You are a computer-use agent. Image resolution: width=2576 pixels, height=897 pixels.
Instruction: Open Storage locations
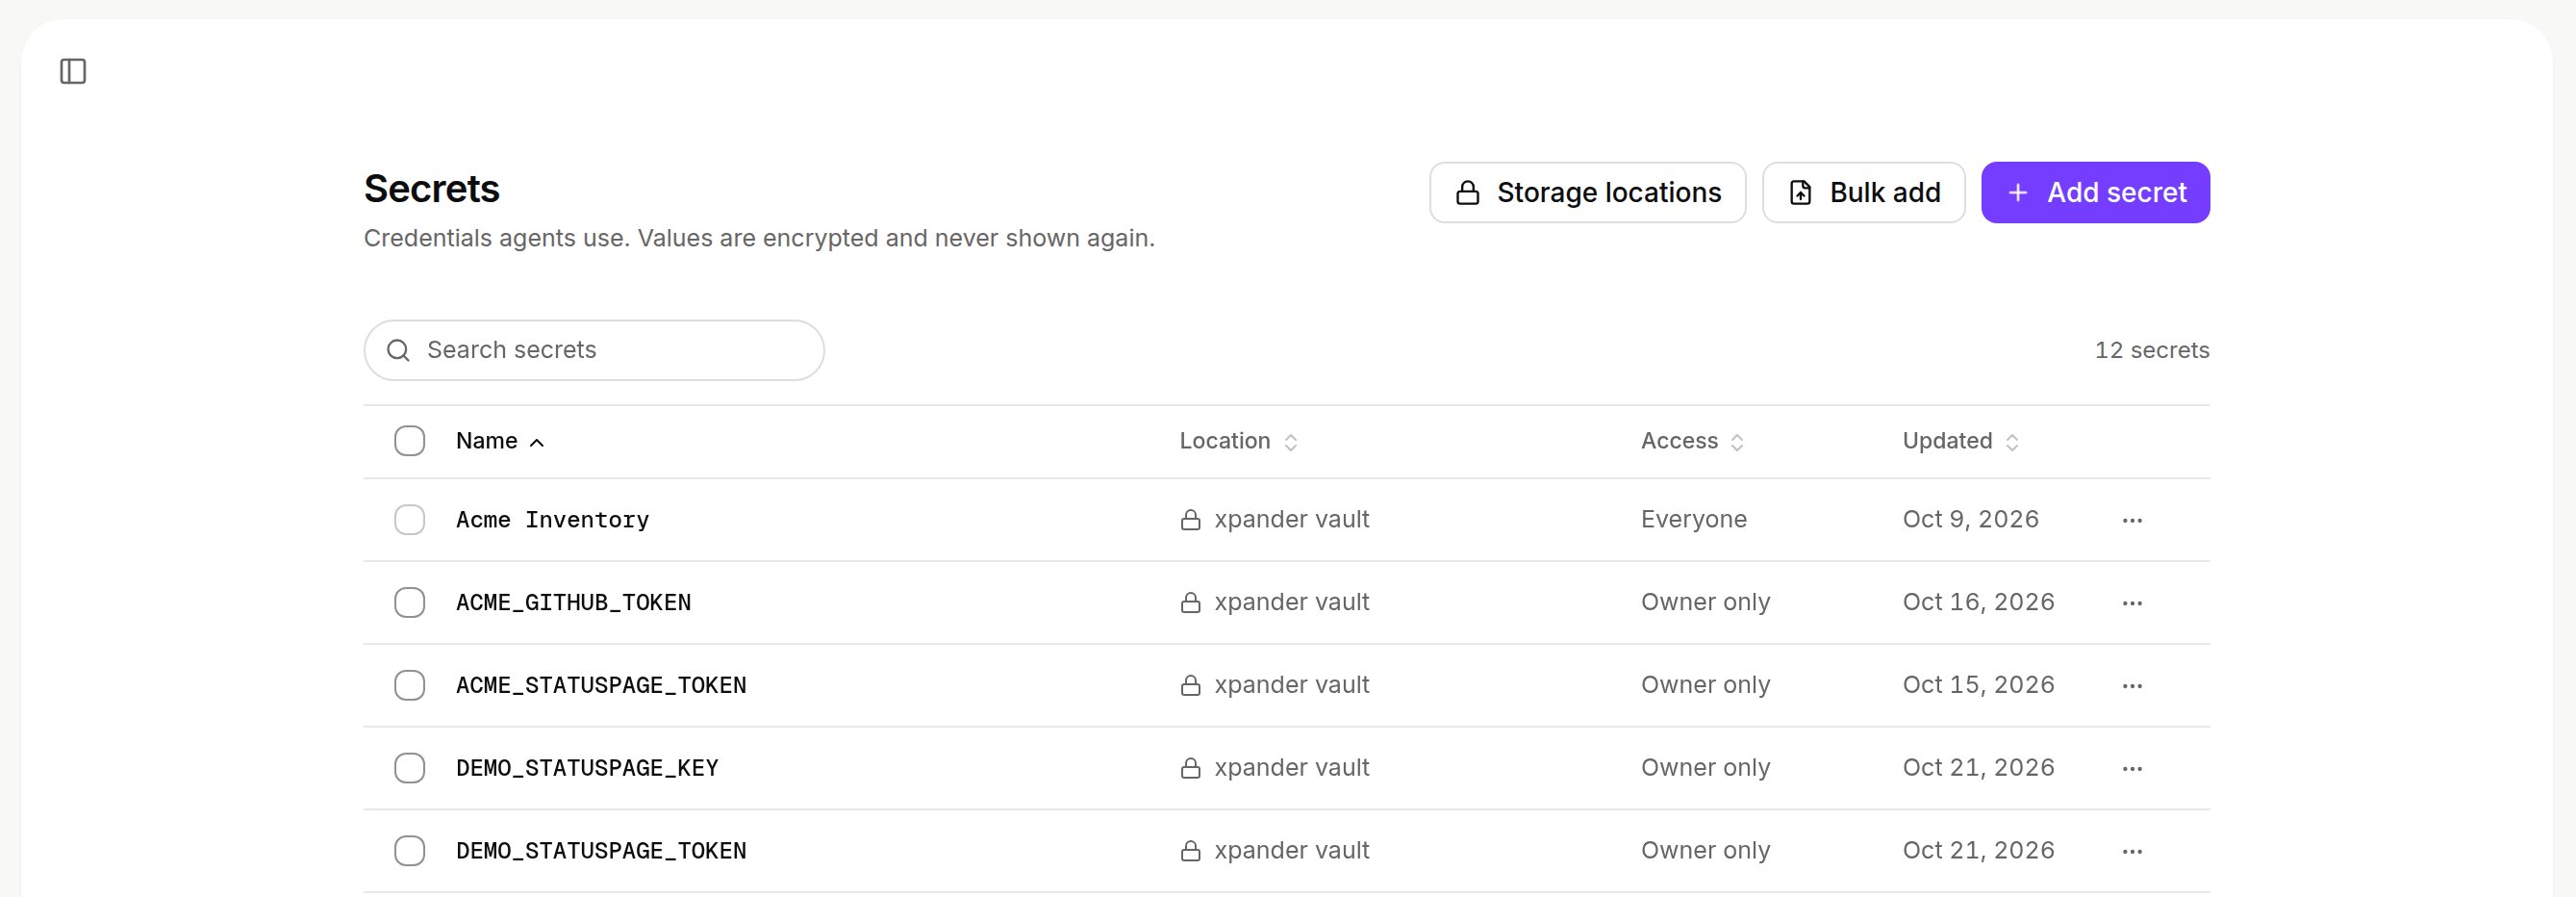(1587, 192)
